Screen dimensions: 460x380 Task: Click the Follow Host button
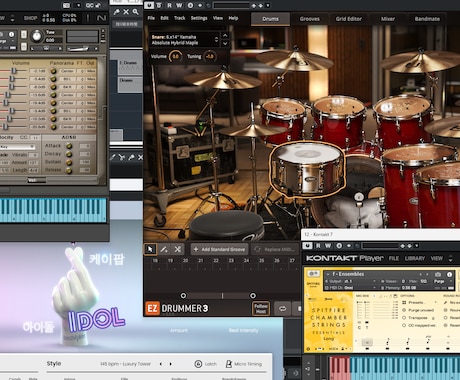click(261, 308)
